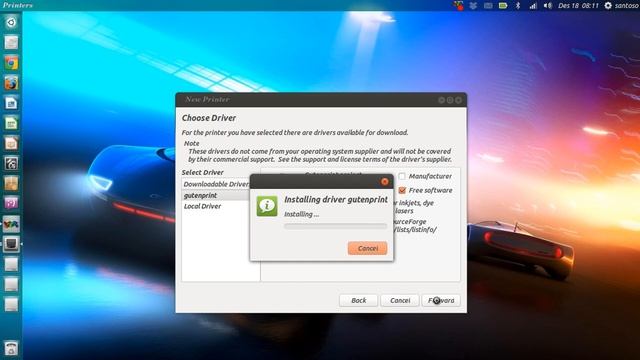
Task: Open the santoso user menu
Action: pos(627,6)
